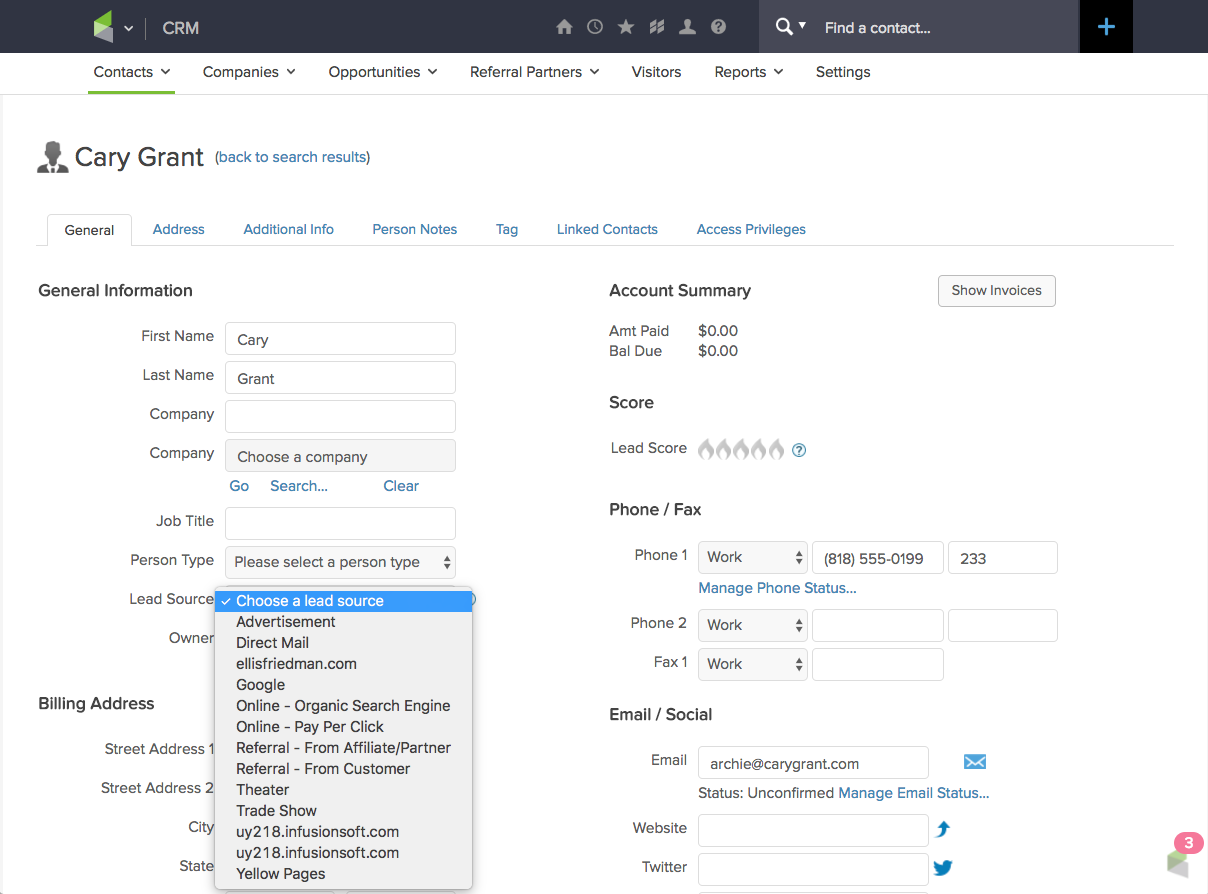Click the green plus quick-add button

coord(1106,27)
